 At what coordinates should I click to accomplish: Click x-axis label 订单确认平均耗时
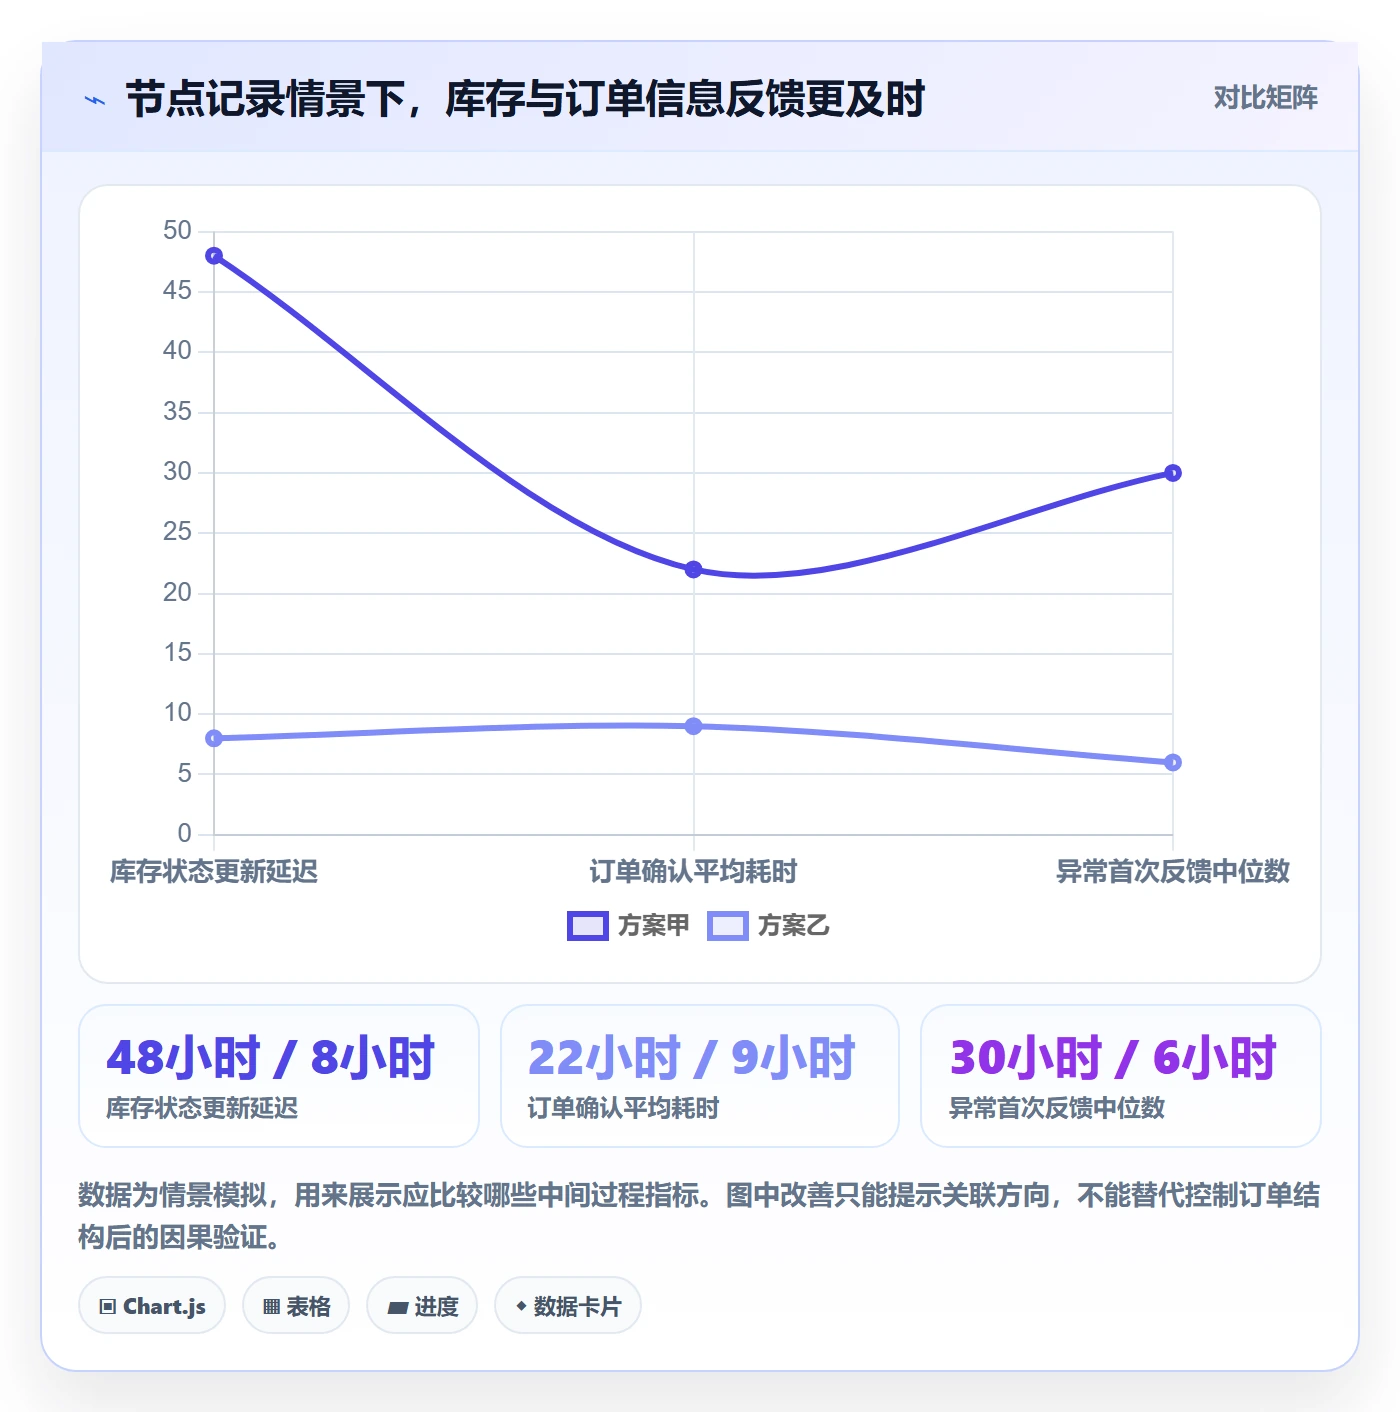tap(693, 871)
